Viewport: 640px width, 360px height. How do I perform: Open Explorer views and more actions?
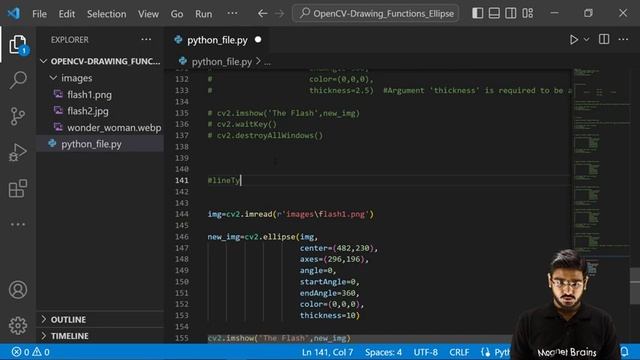pyautogui.click(x=146, y=40)
